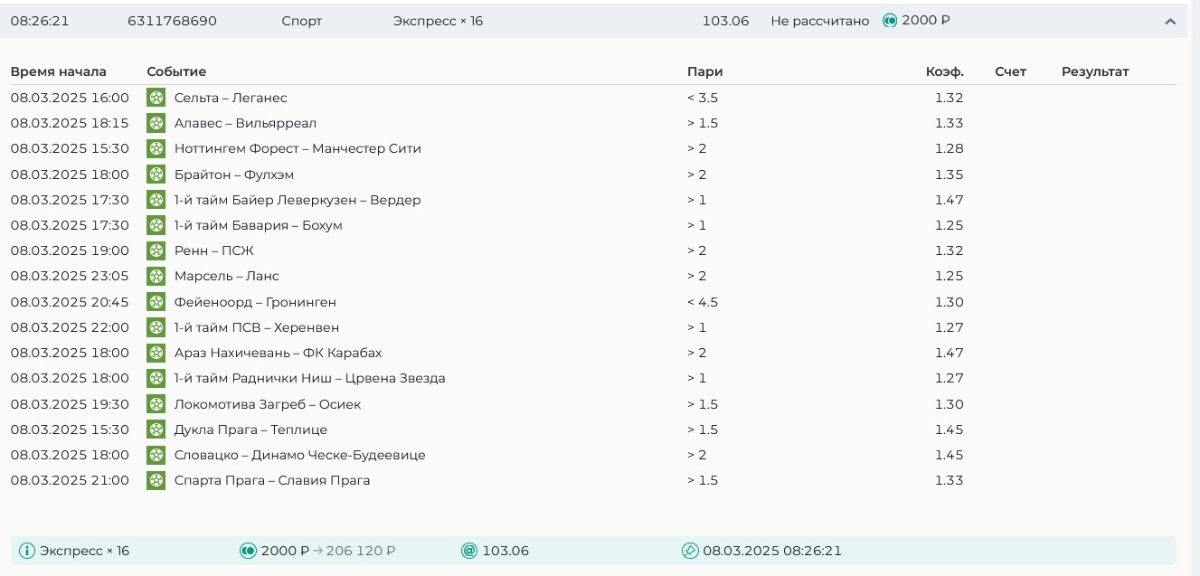This screenshot has width=1200, height=576.
Task: Click the info icon beside Экспресс × 16 in footer
Action: point(27,551)
